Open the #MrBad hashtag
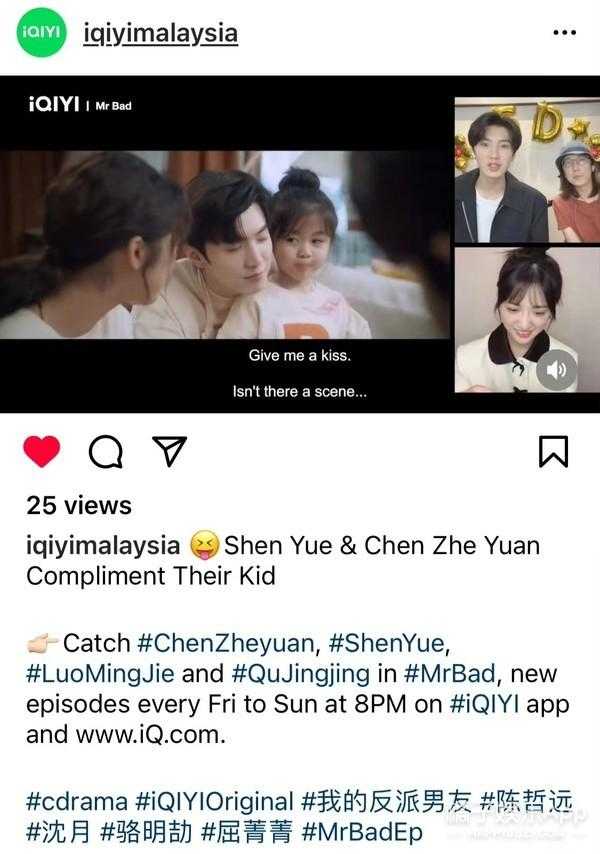Screen dimensions: 600x854 click(449, 674)
